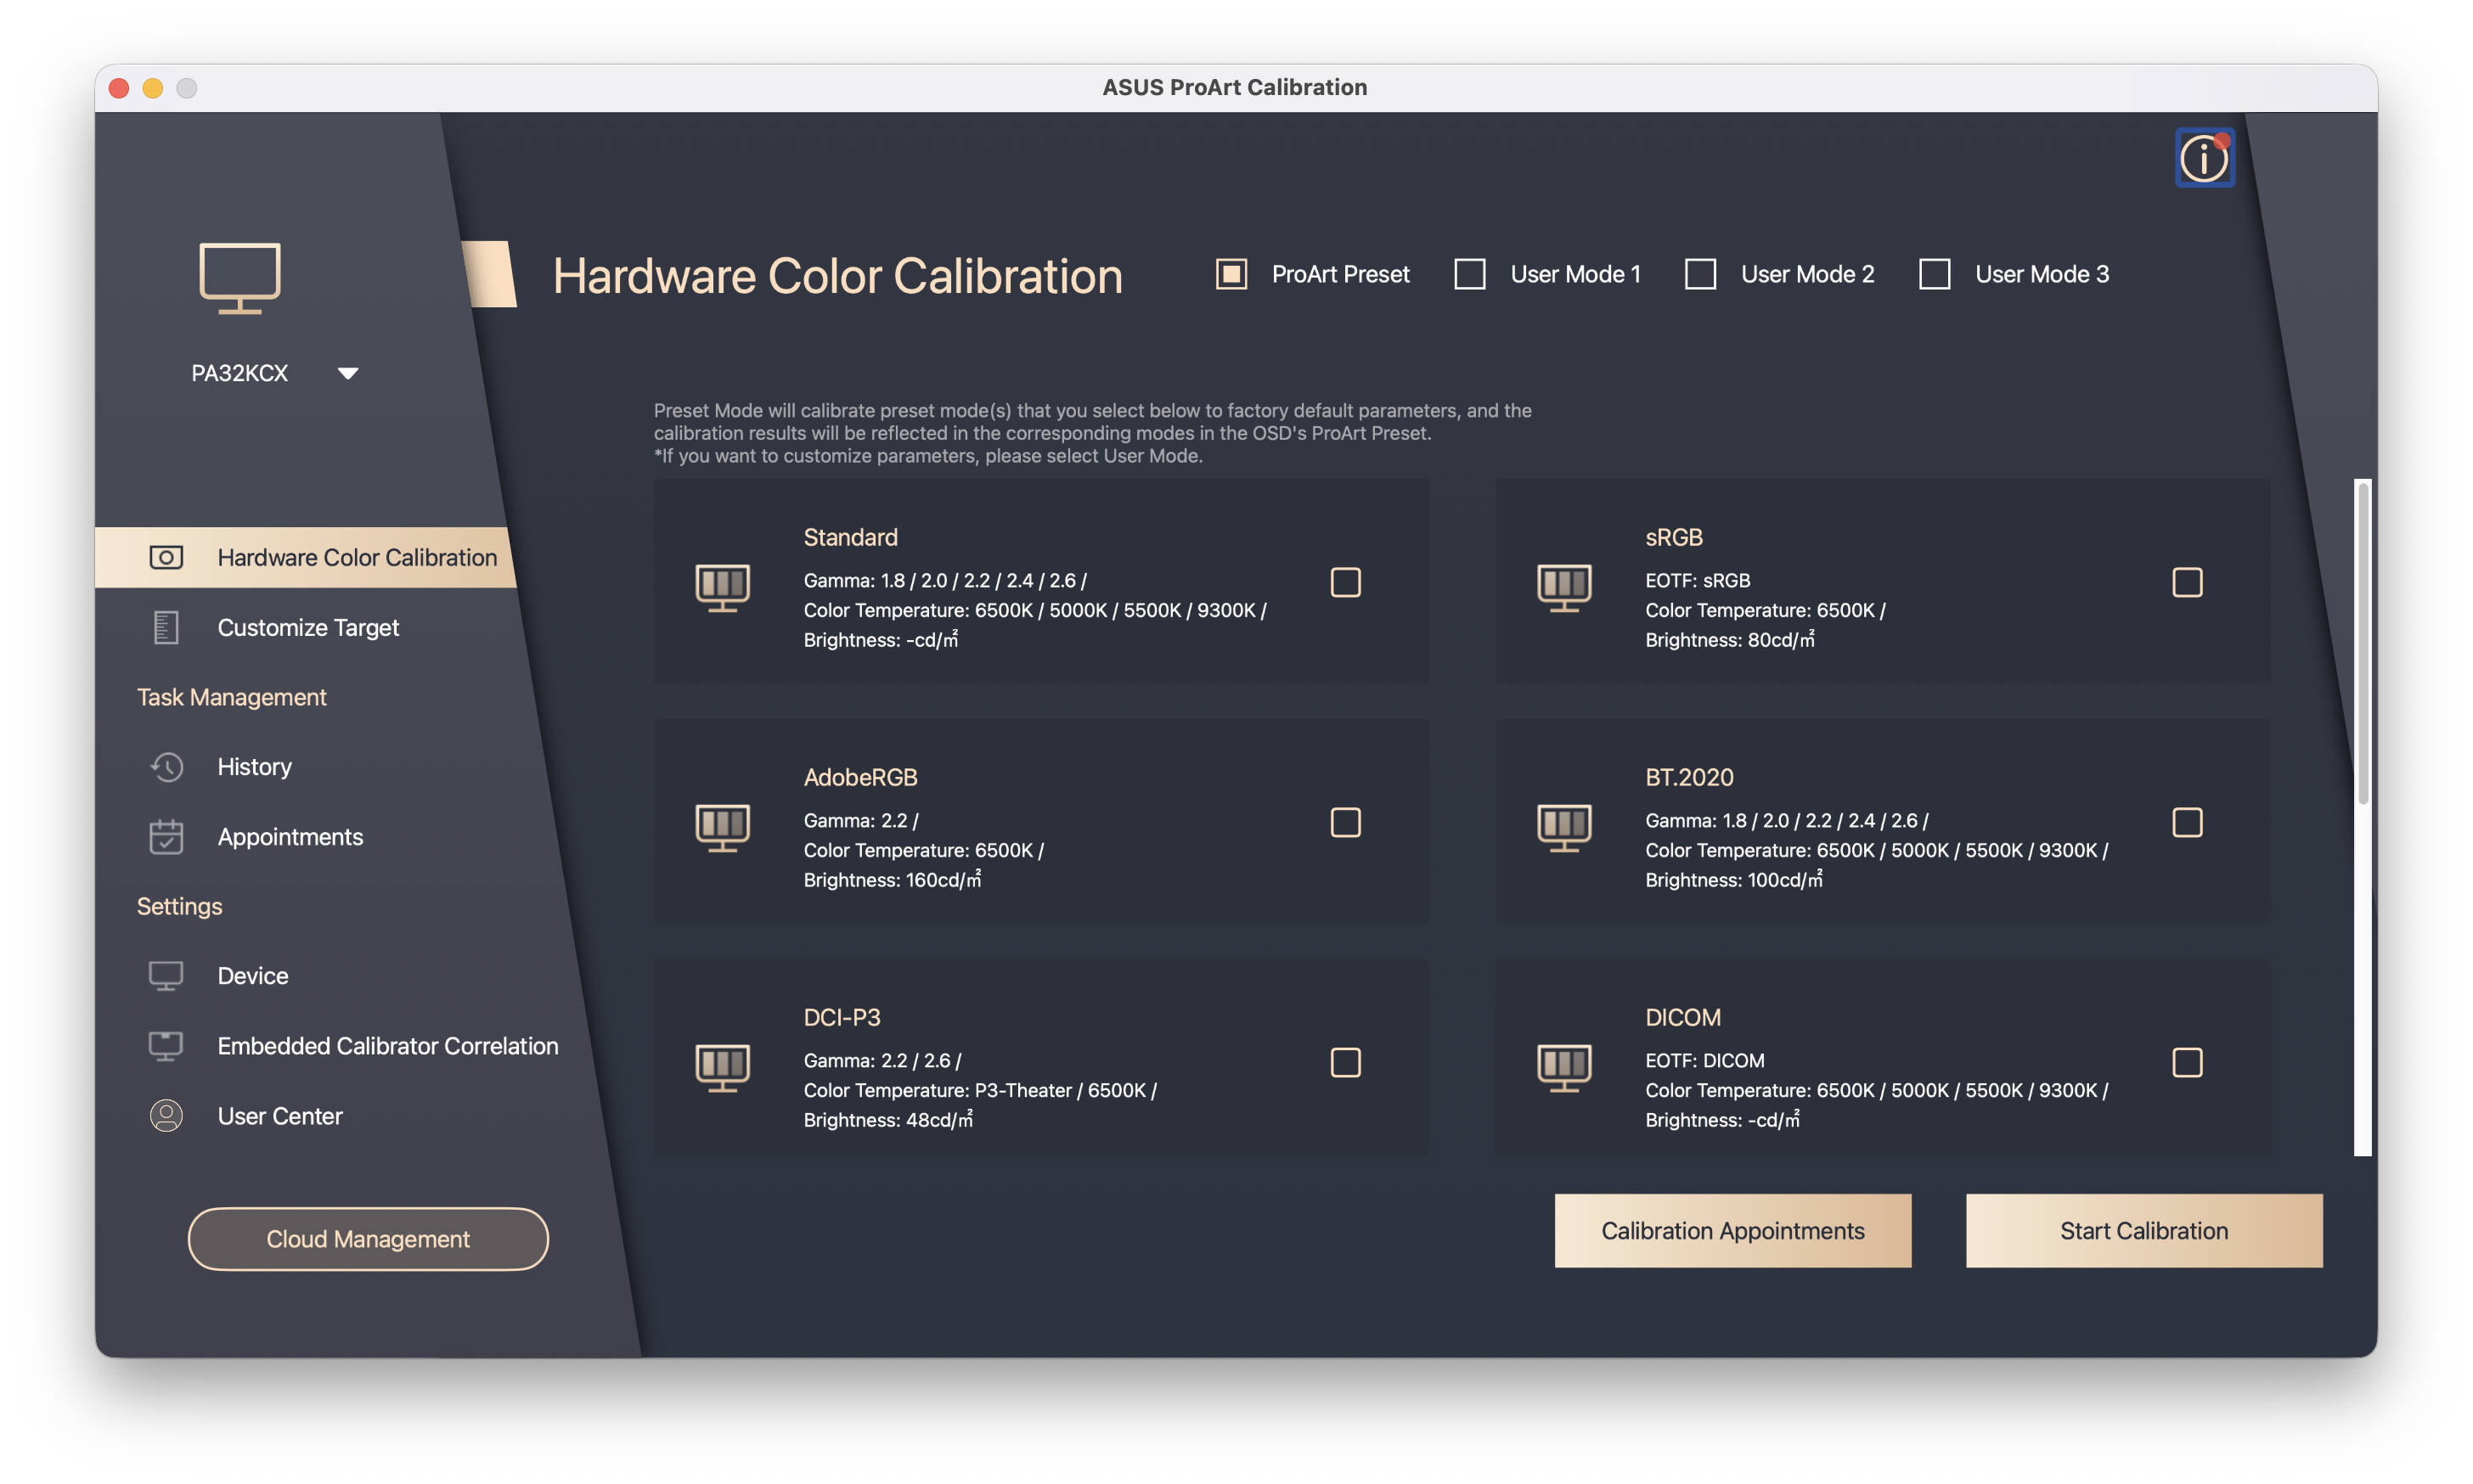
Task: Switch to User Mode 3
Action: (1935, 274)
